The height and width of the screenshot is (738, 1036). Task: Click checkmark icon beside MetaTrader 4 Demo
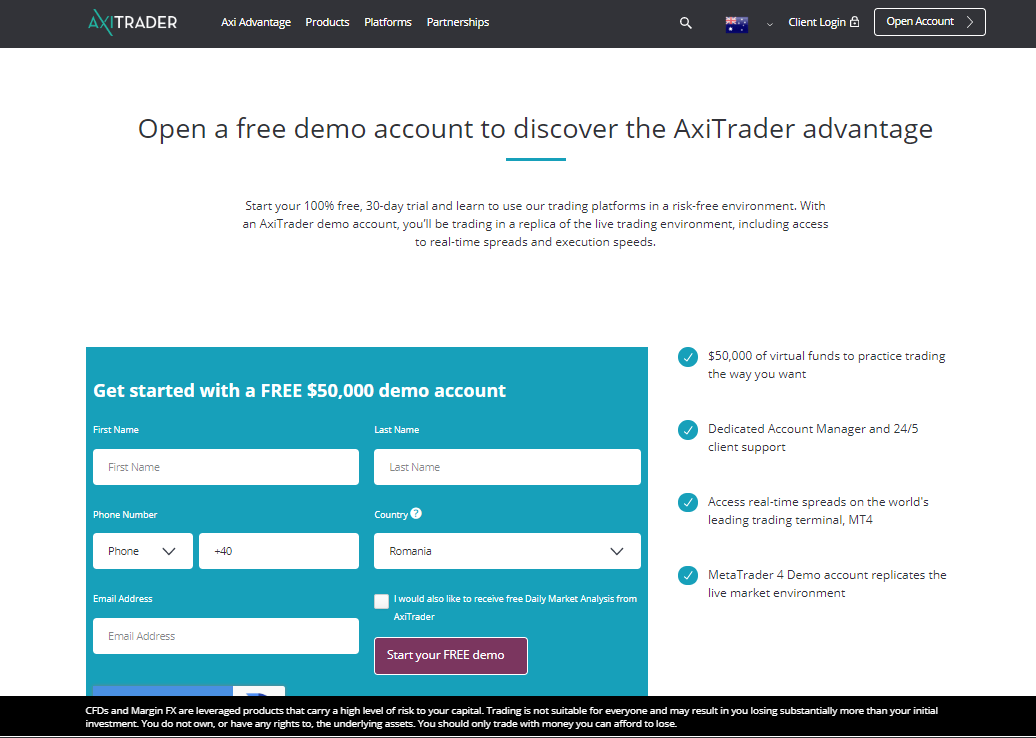click(x=688, y=575)
